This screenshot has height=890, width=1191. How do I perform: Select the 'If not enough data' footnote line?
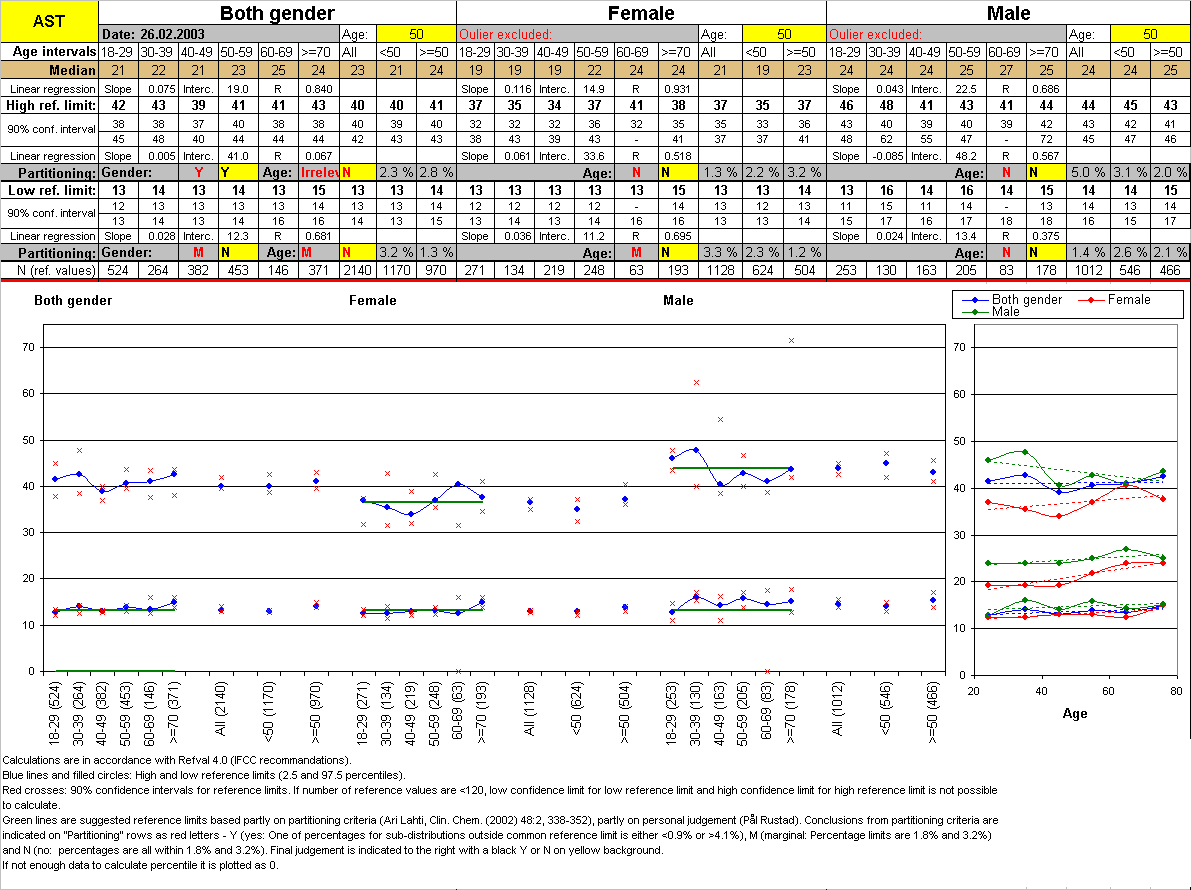coord(141,865)
